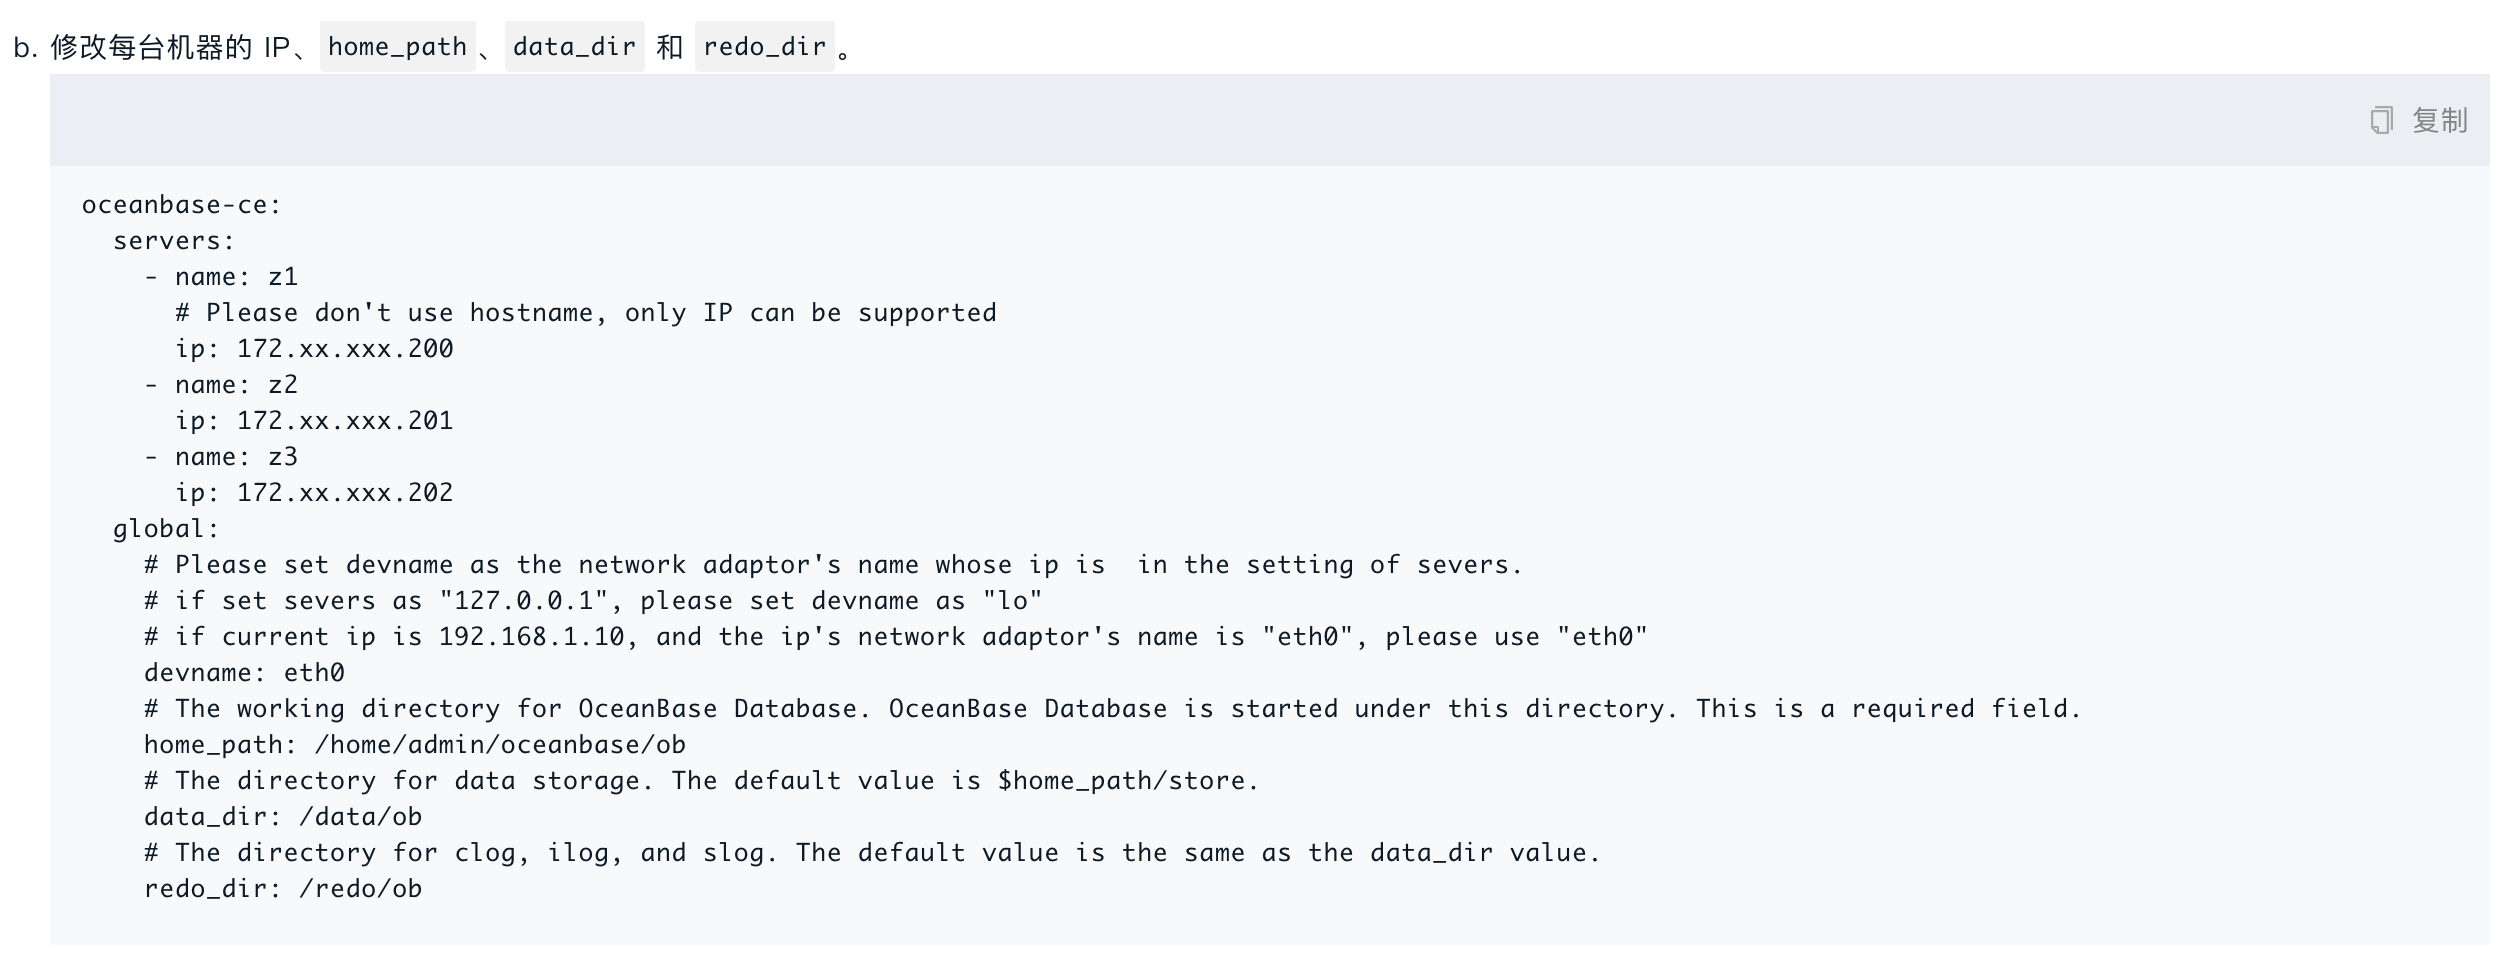Click the 复制 button label
The image size is (2500, 970).
(x=2439, y=121)
